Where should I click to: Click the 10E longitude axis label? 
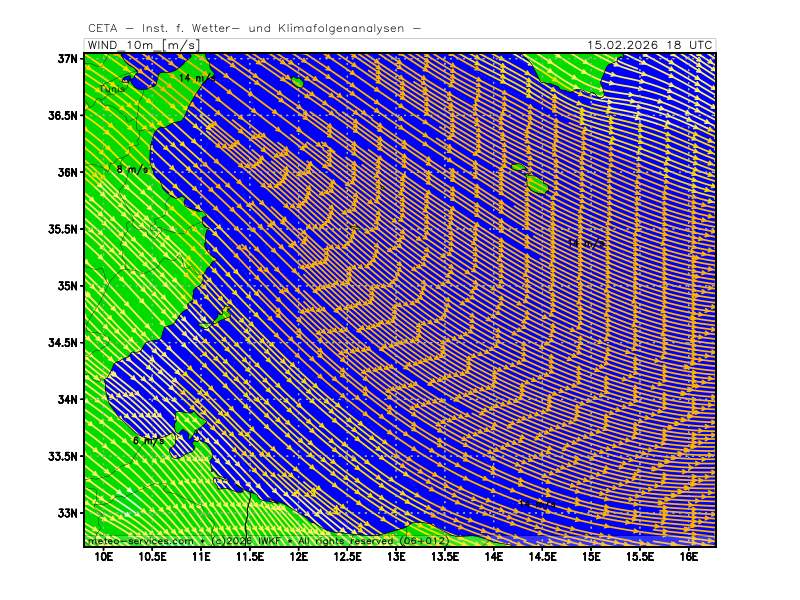point(103,556)
